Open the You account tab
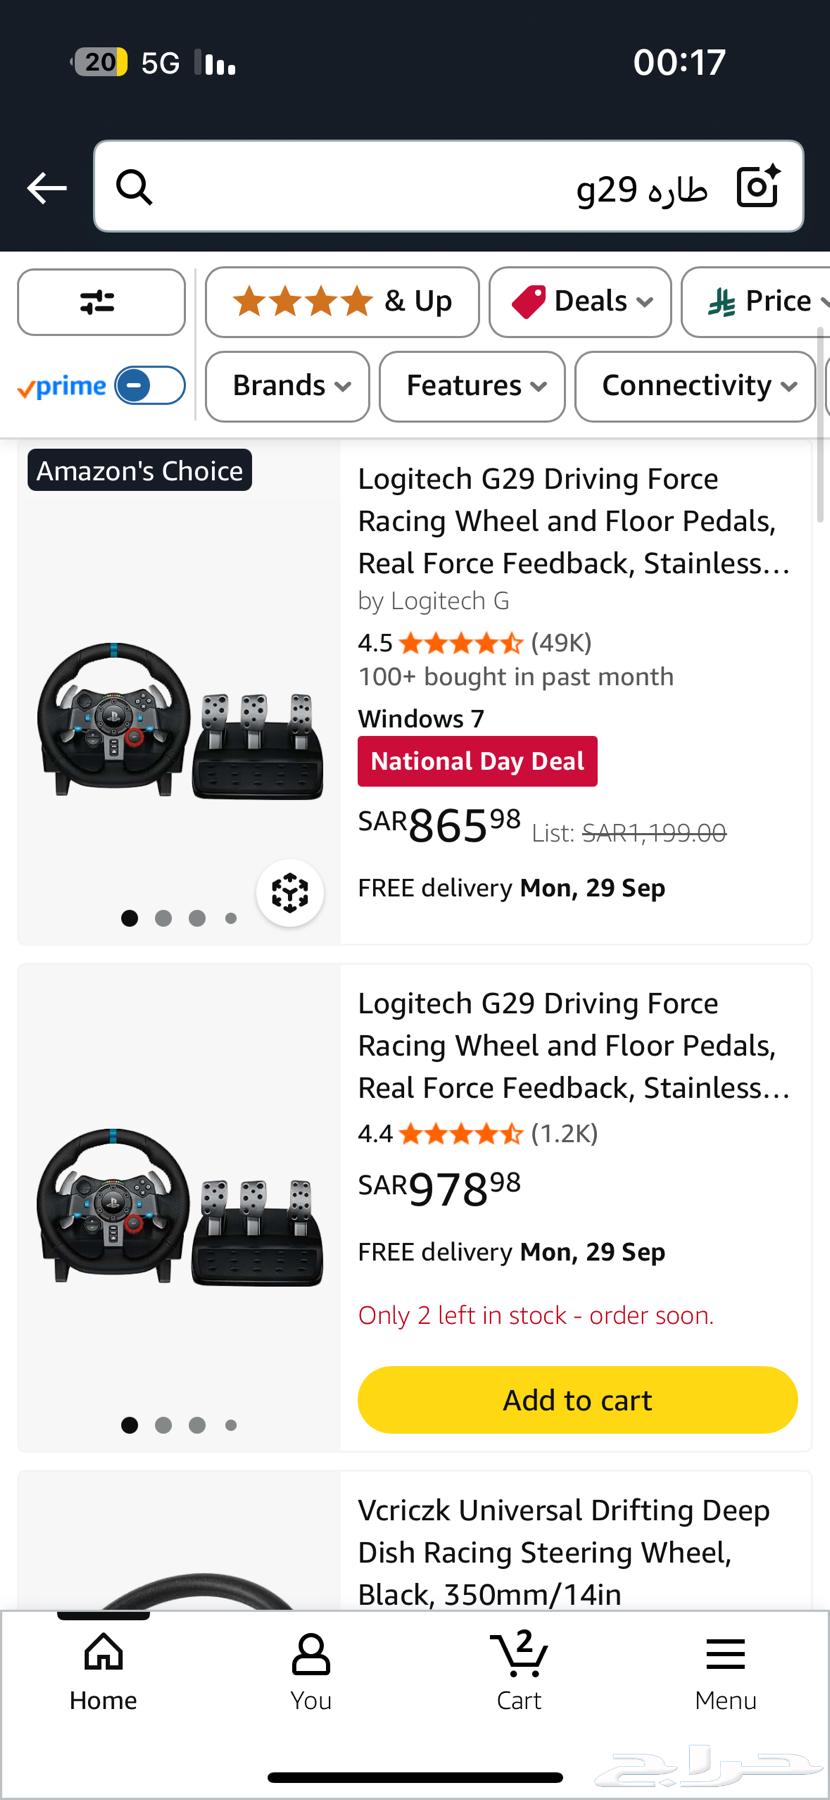Viewport: 830px width, 1800px height. pos(310,1672)
